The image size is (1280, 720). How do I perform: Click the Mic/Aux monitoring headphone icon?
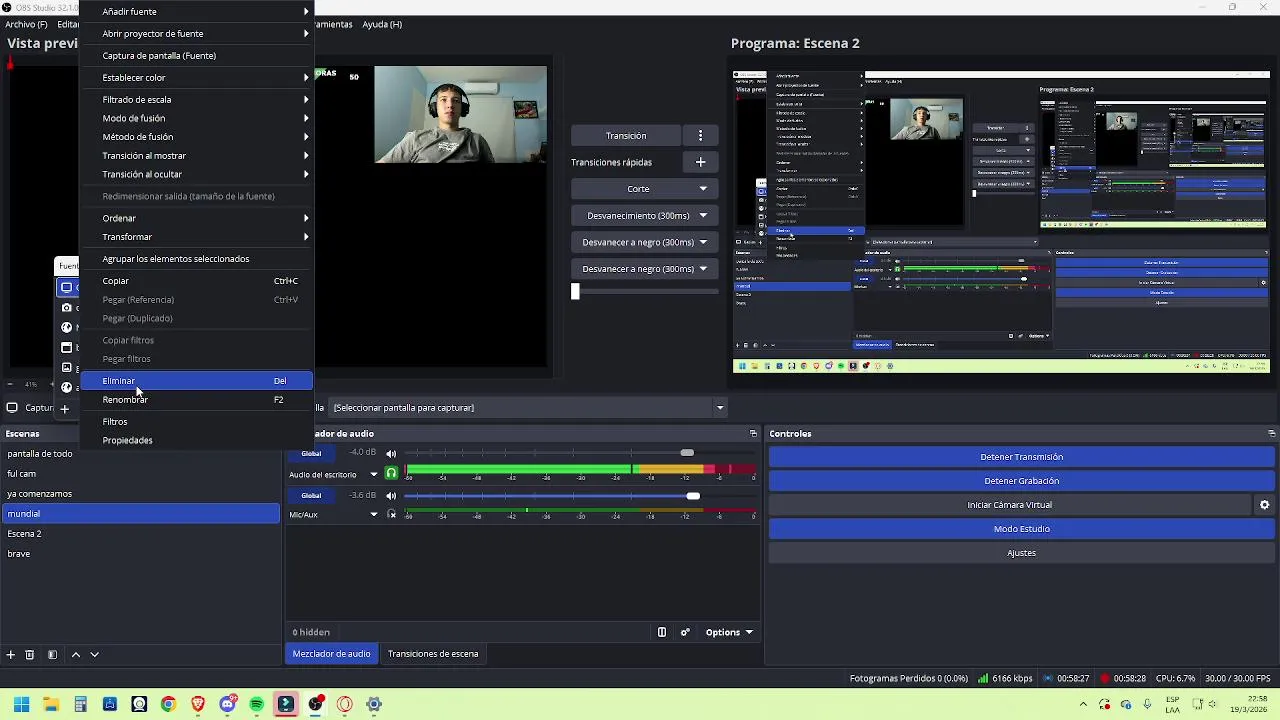[391, 515]
